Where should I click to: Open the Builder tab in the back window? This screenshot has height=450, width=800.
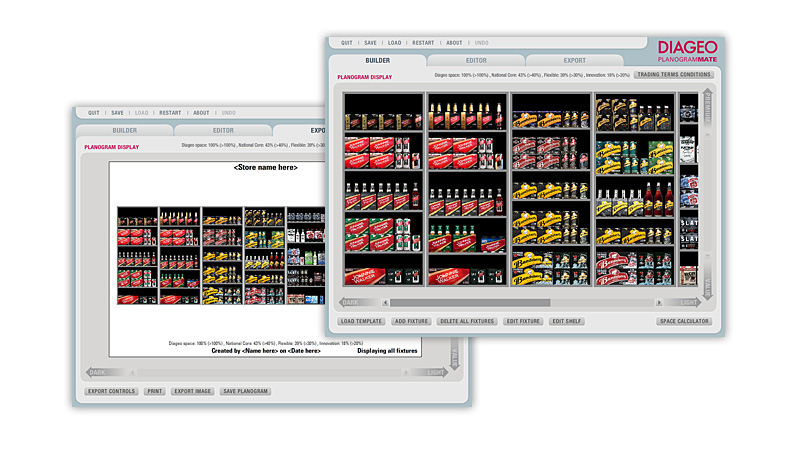tap(125, 130)
